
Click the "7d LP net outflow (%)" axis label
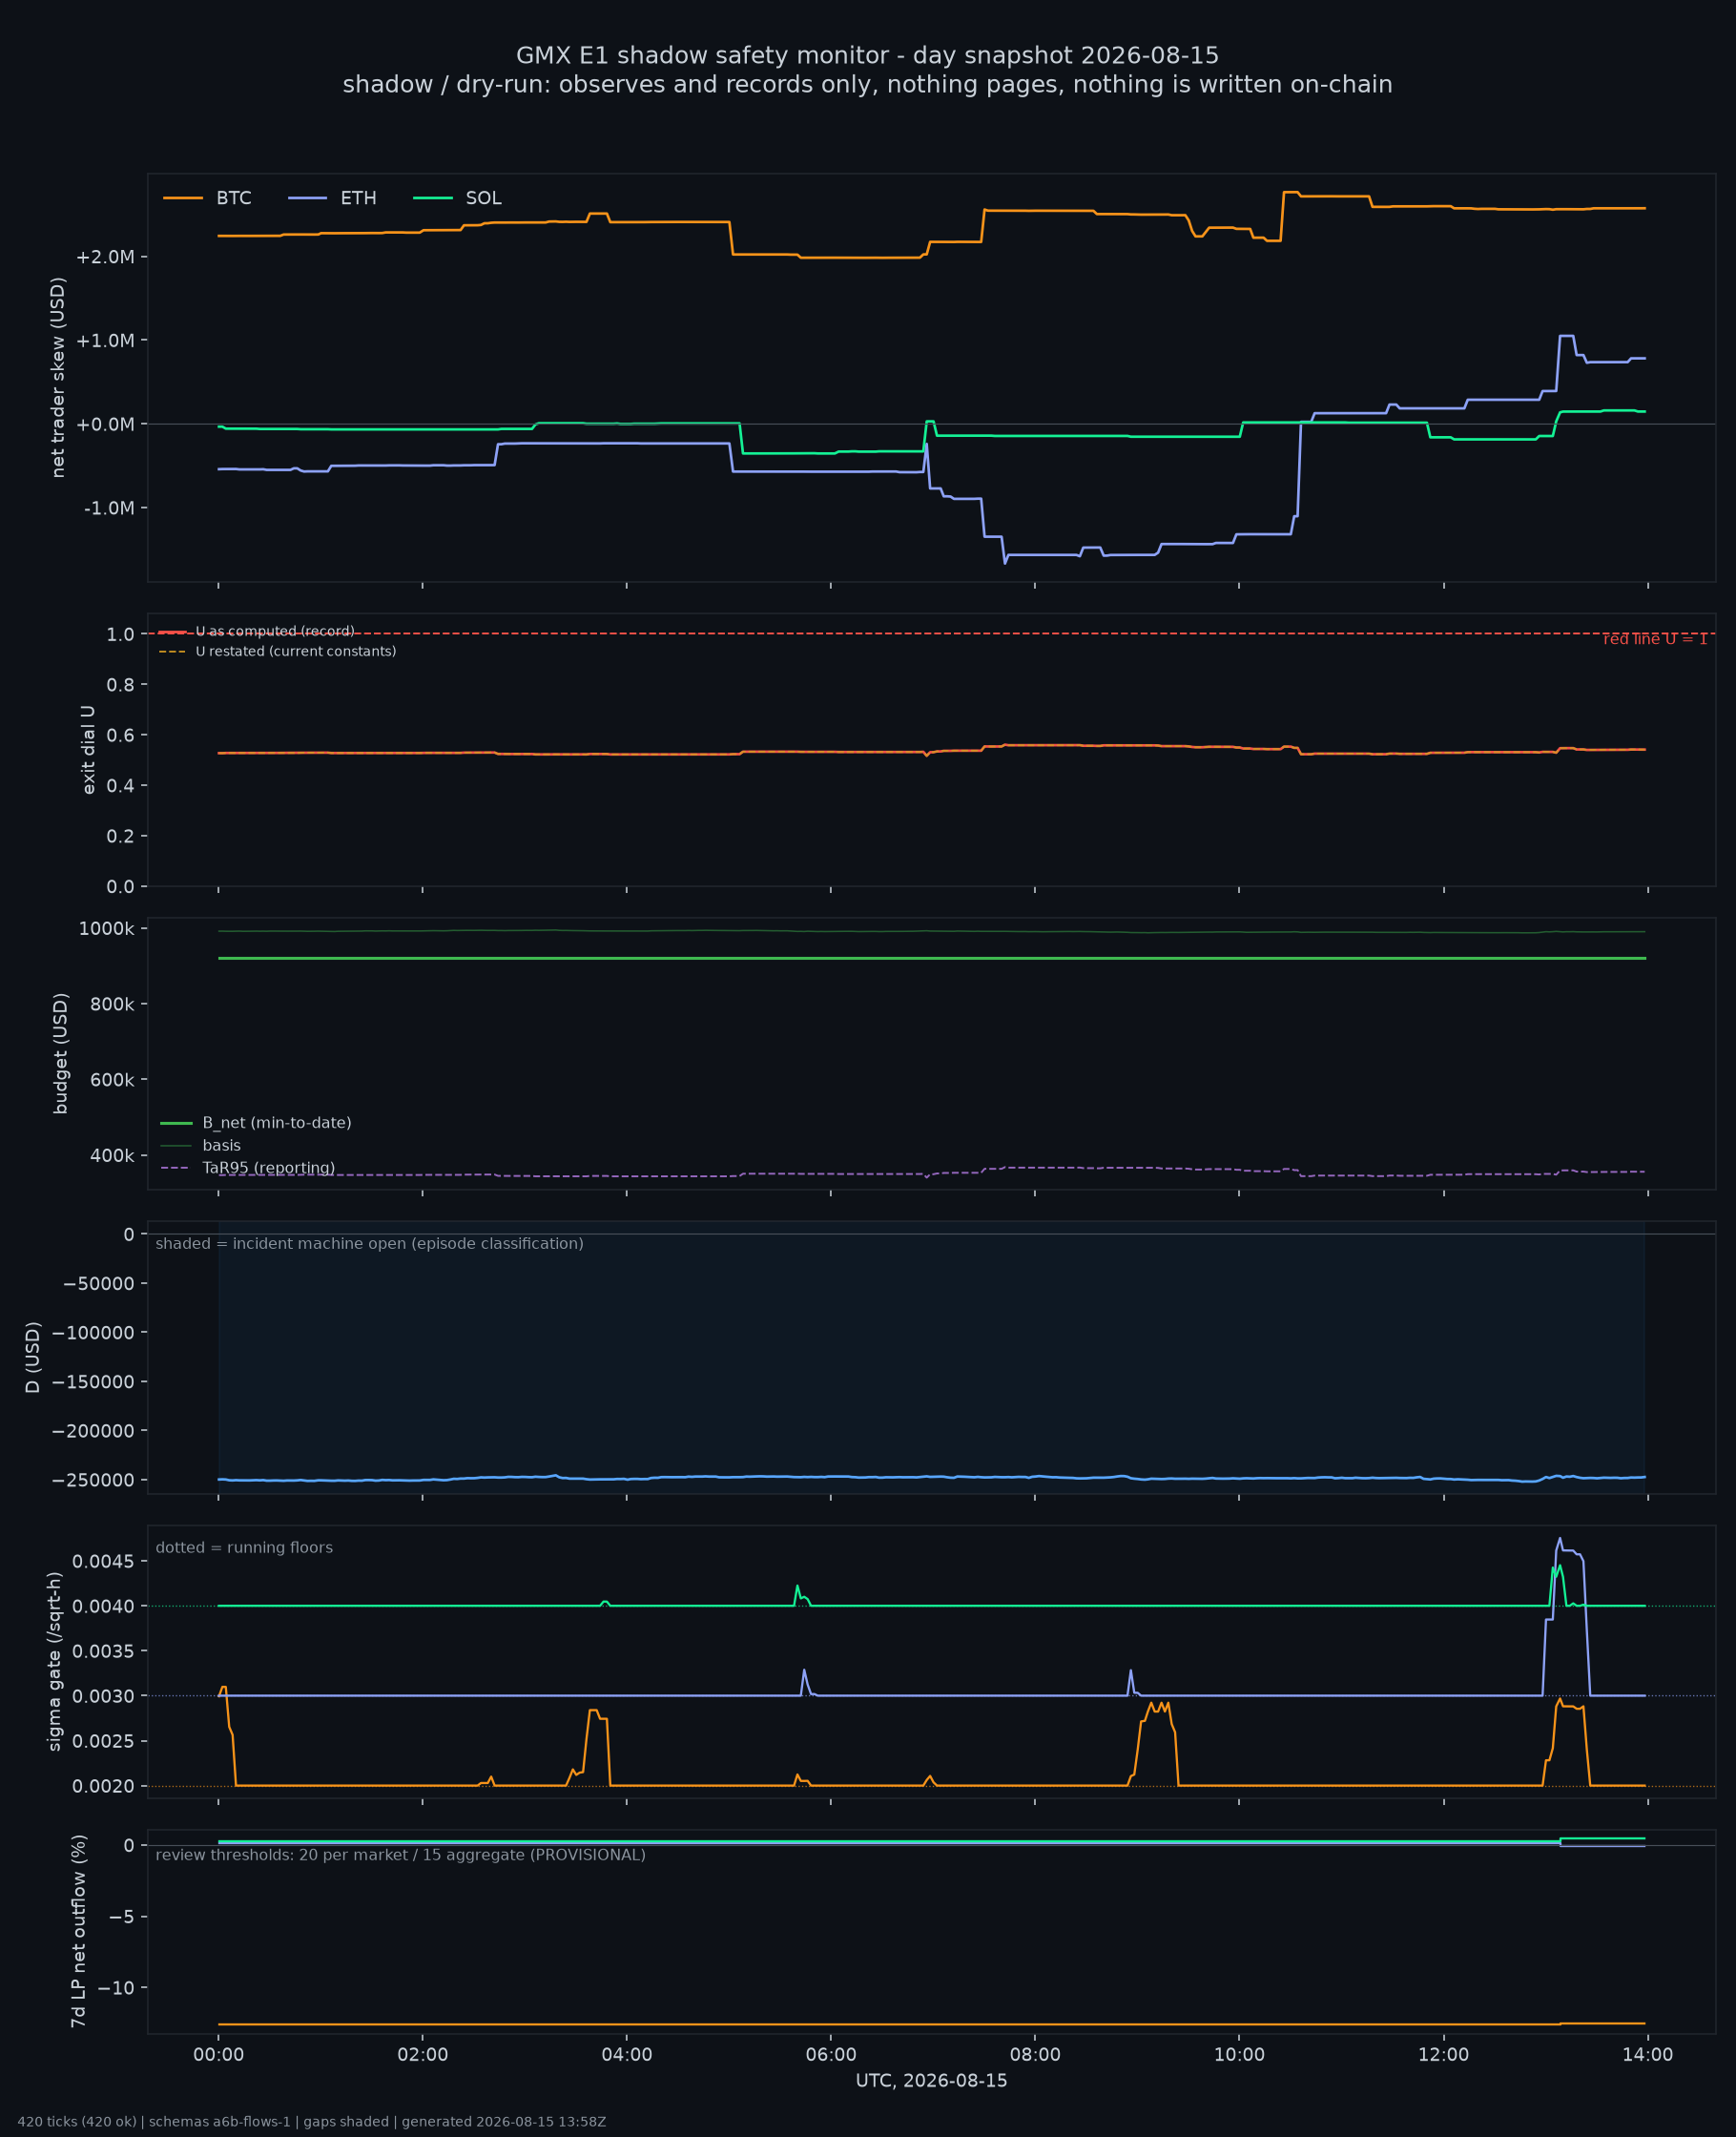[78, 1931]
